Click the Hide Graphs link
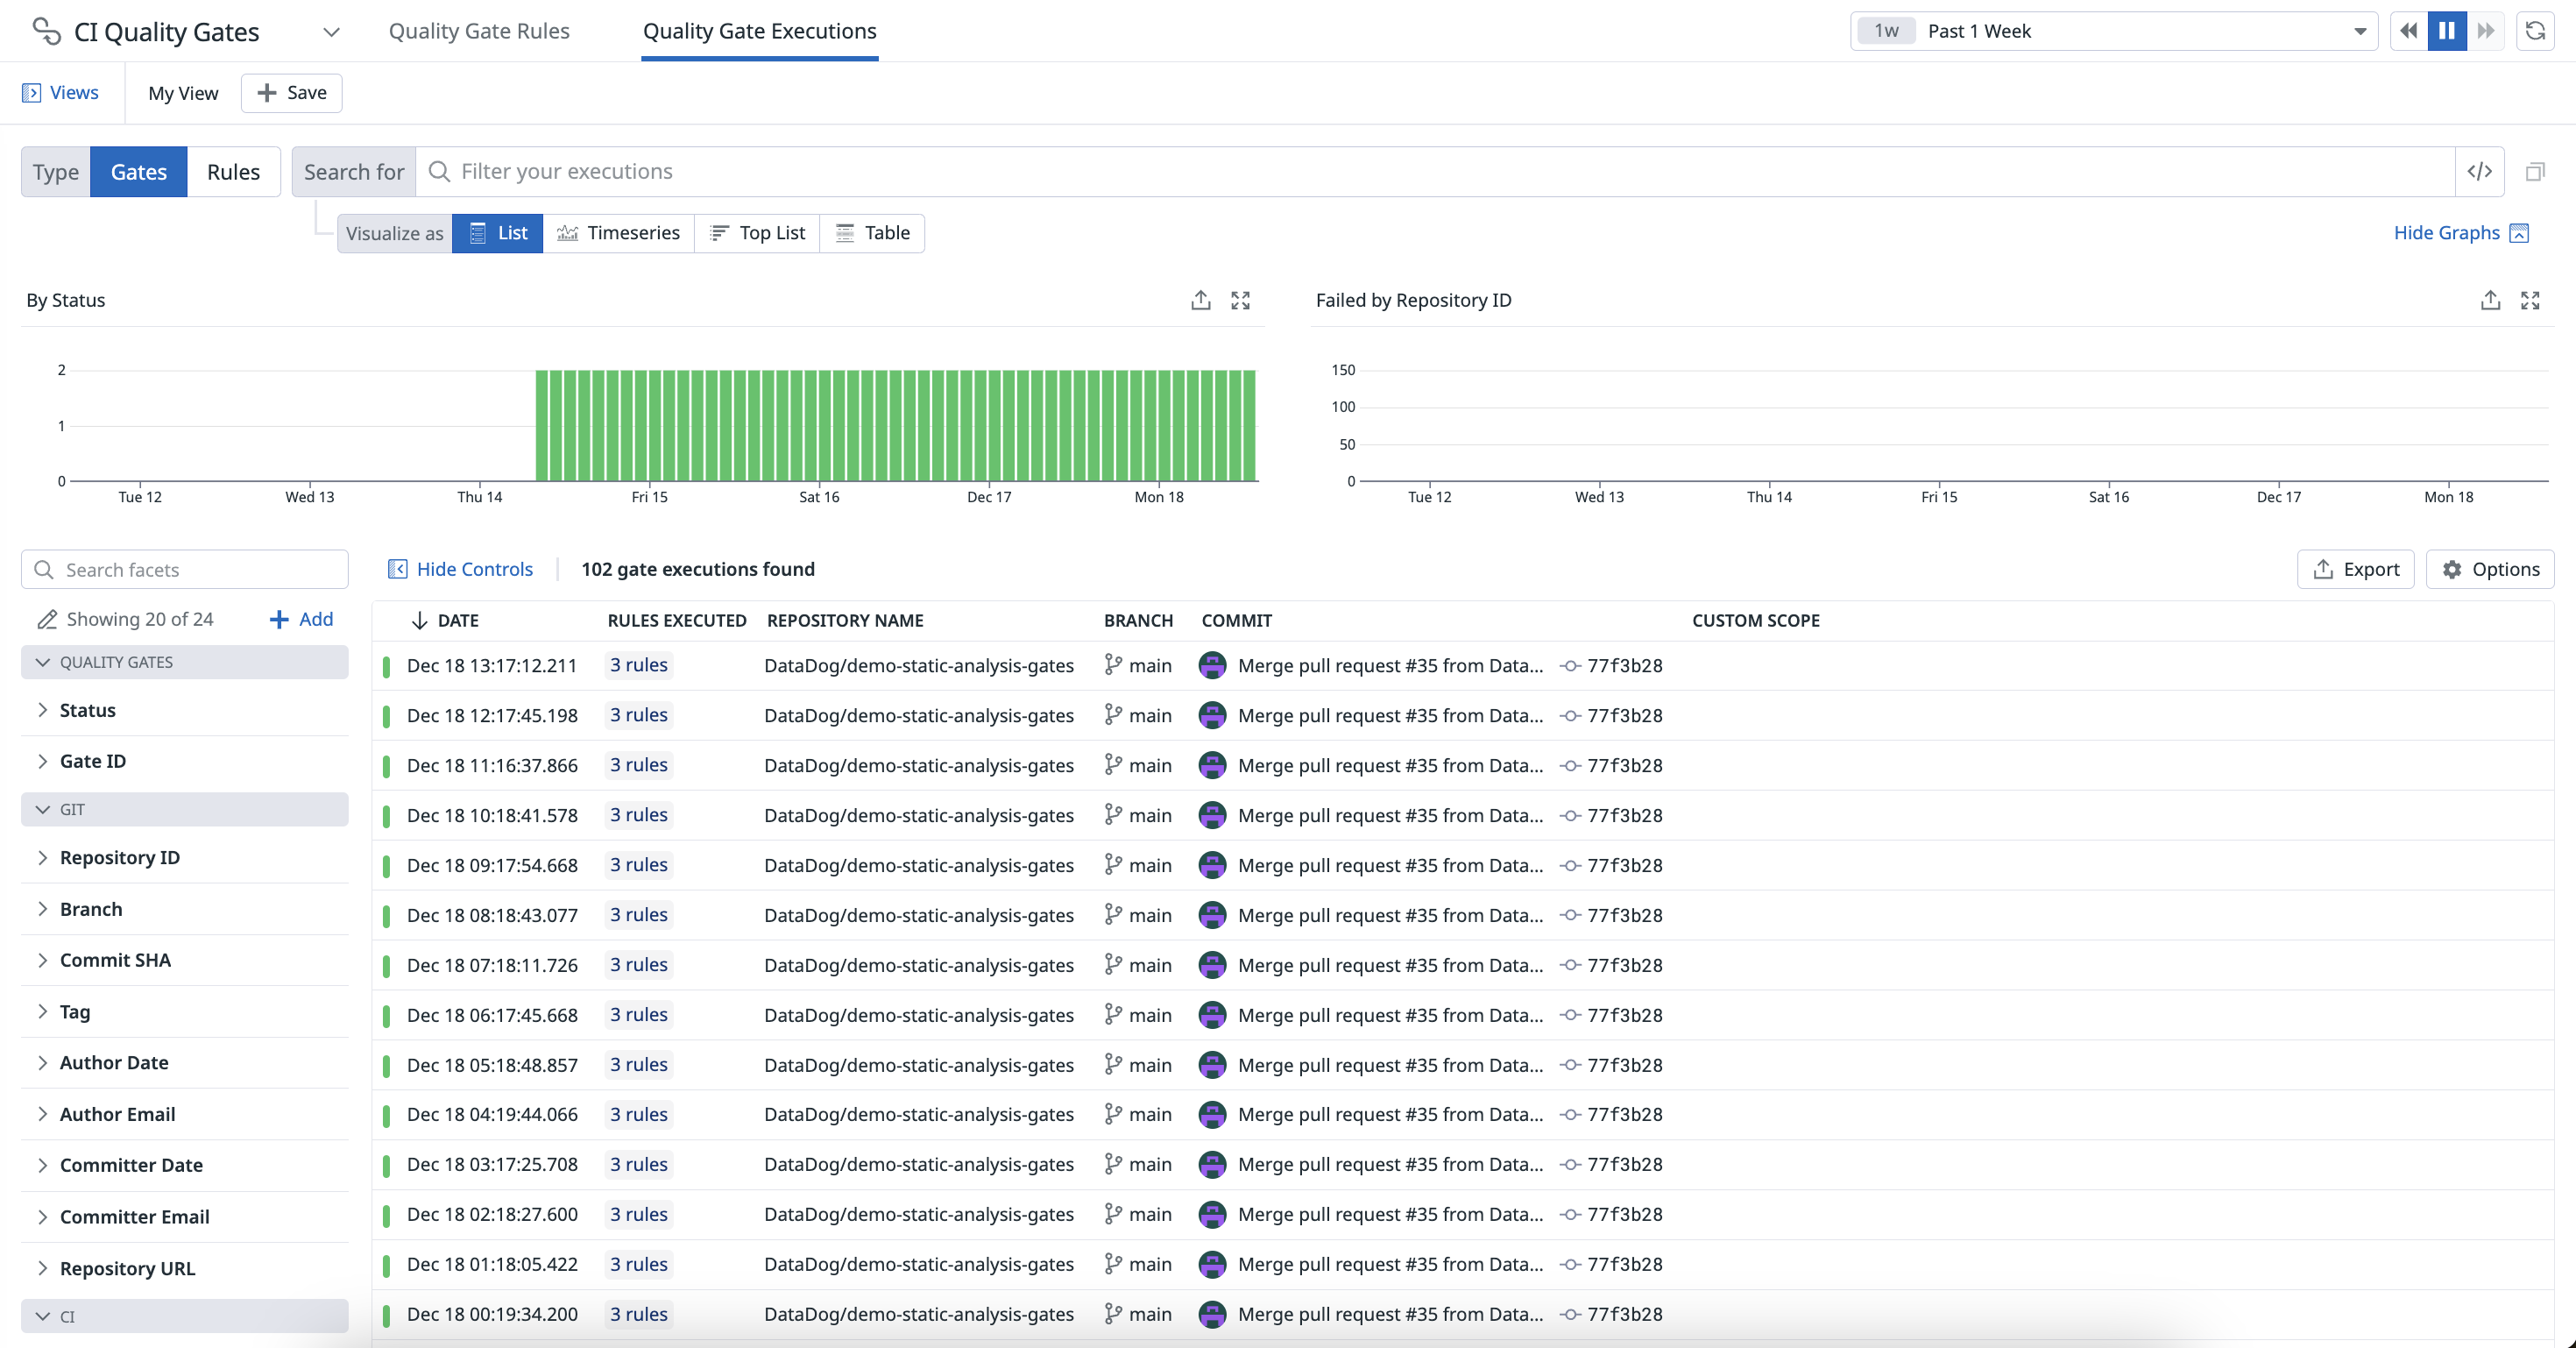This screenshot has width=2576, height=1348. [2460, 232]
